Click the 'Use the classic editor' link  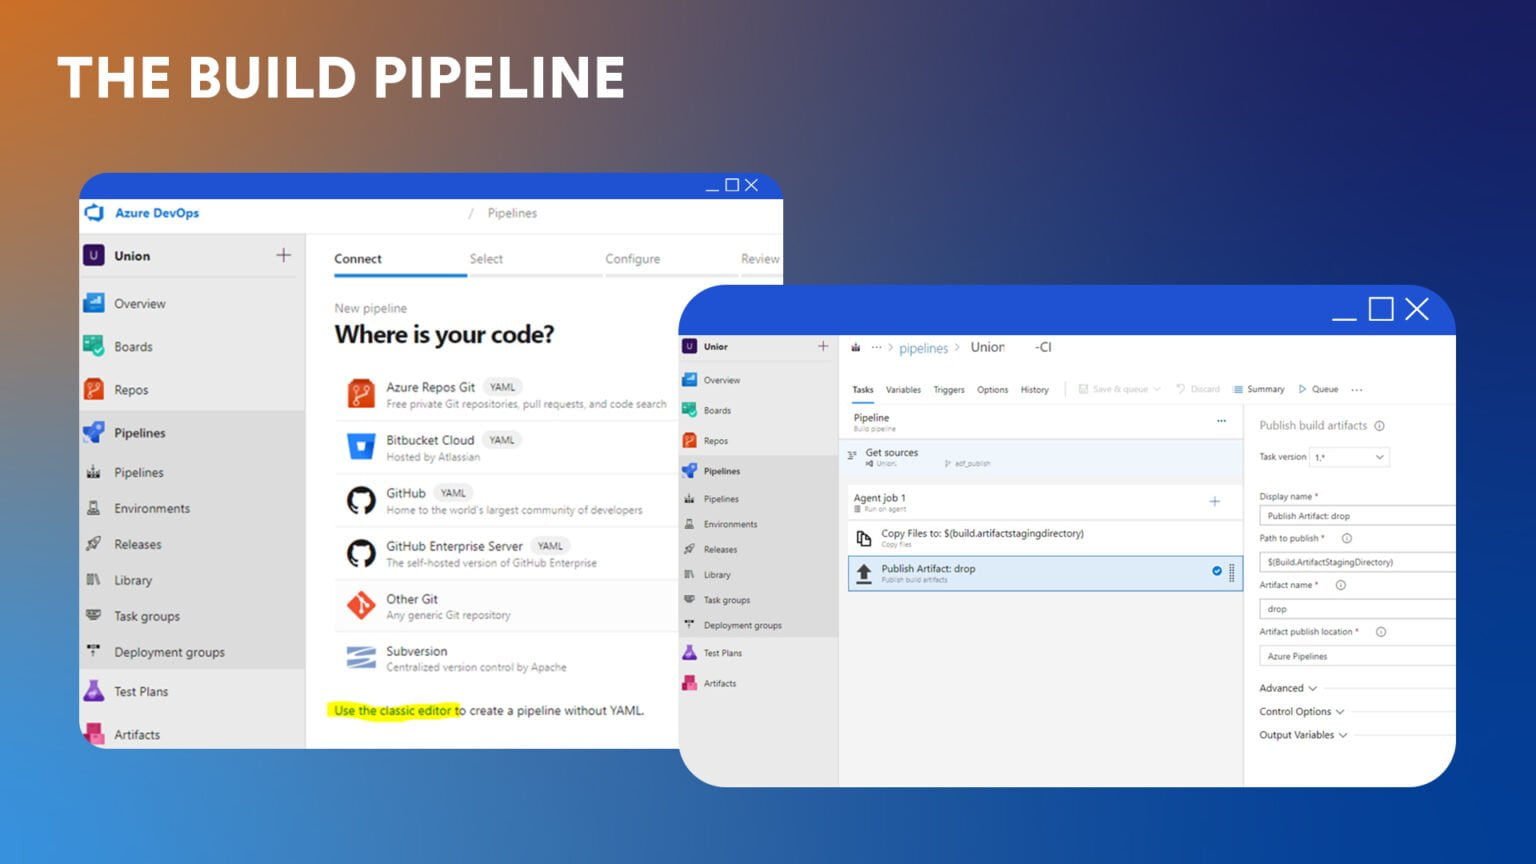[x=393, y=711]
